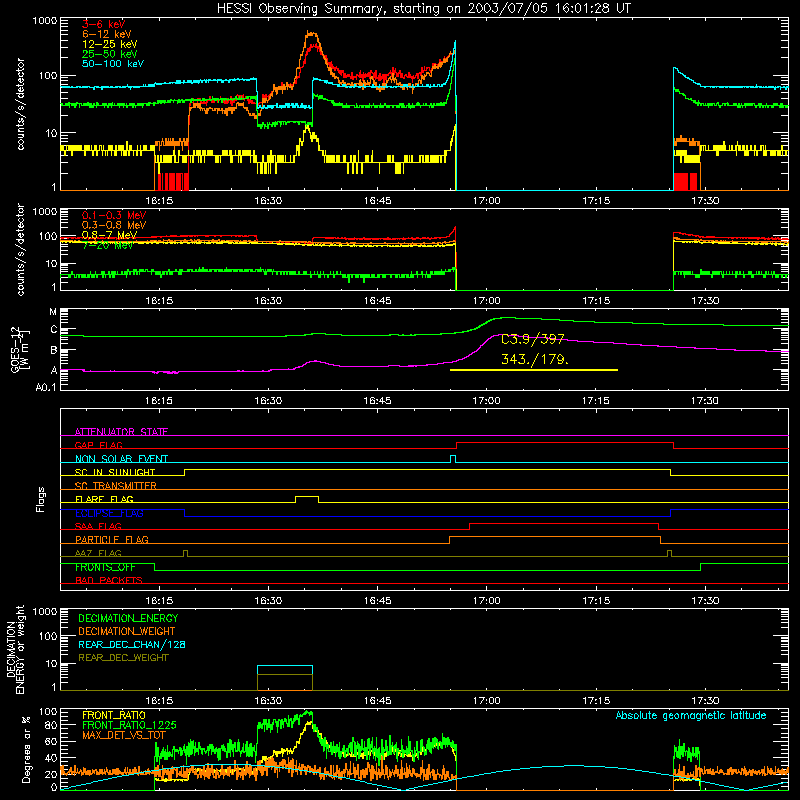Select the '3-6 keV' legend label
Screen dimensions: 800x800
(x=104, y=24)
